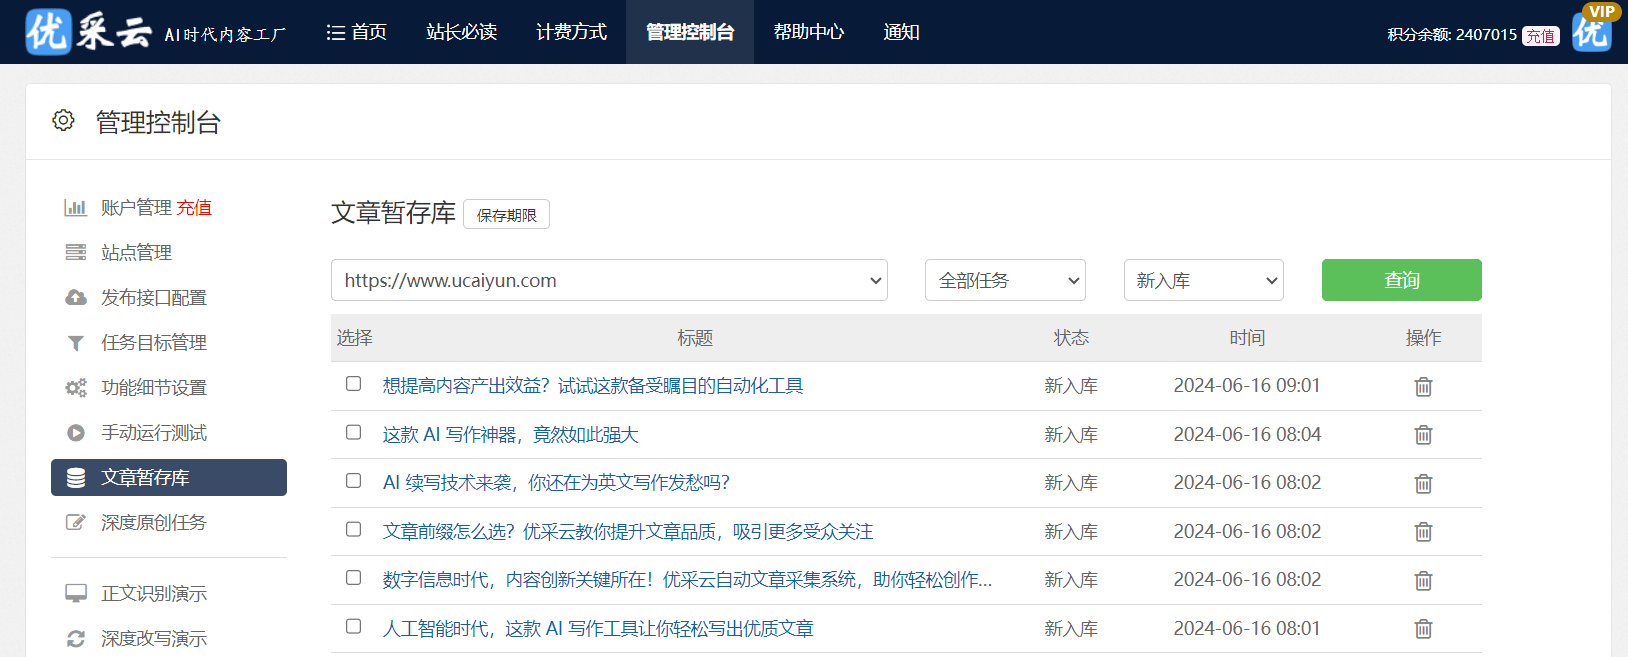The height and width of the screenshot is (657, 1628).
Task: Click the 保存期限 button
Action: [506, 215]
